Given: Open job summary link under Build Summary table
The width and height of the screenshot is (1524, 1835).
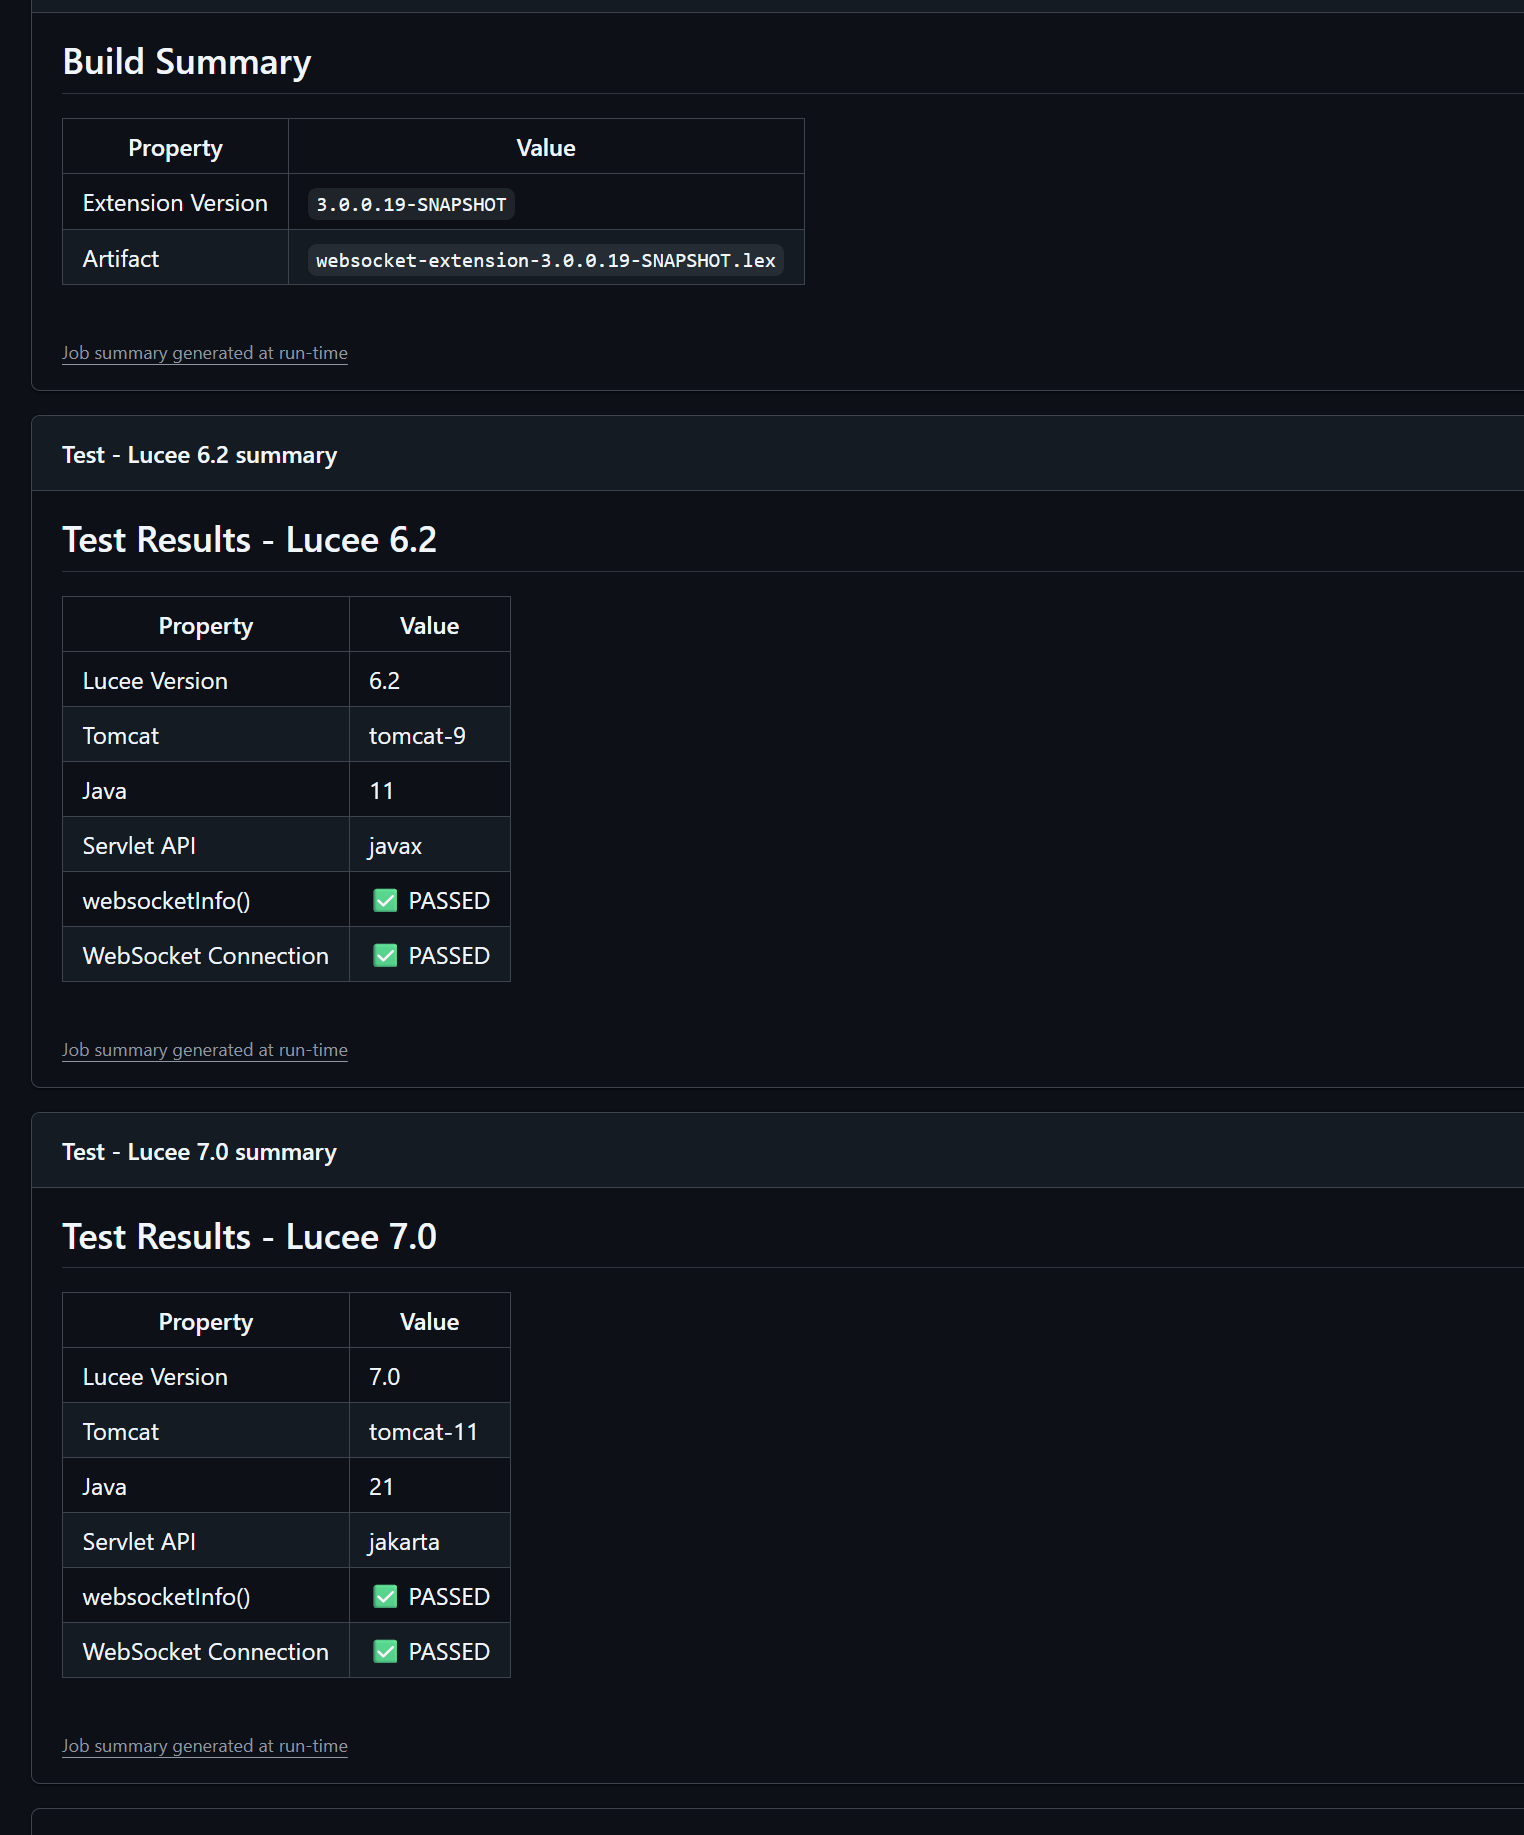Looking at the screenshot, I should (205, 353).
